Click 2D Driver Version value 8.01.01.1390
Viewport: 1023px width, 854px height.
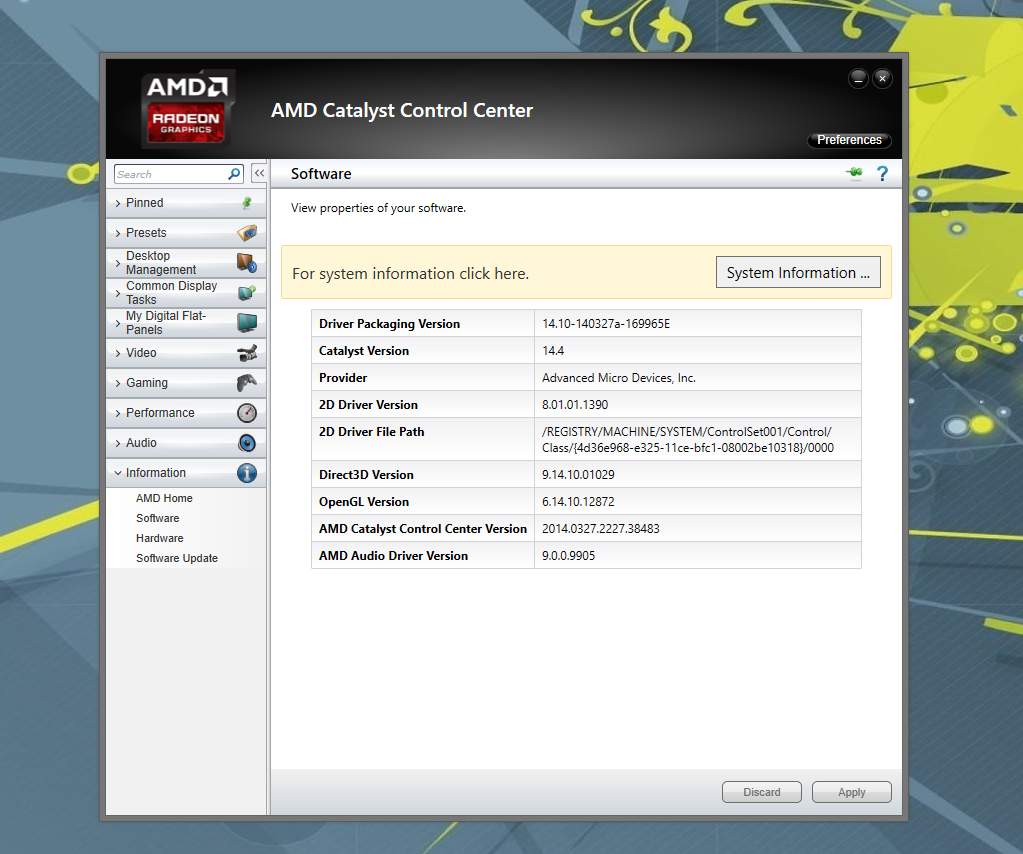pyautogui.click(x=575, y=404)
